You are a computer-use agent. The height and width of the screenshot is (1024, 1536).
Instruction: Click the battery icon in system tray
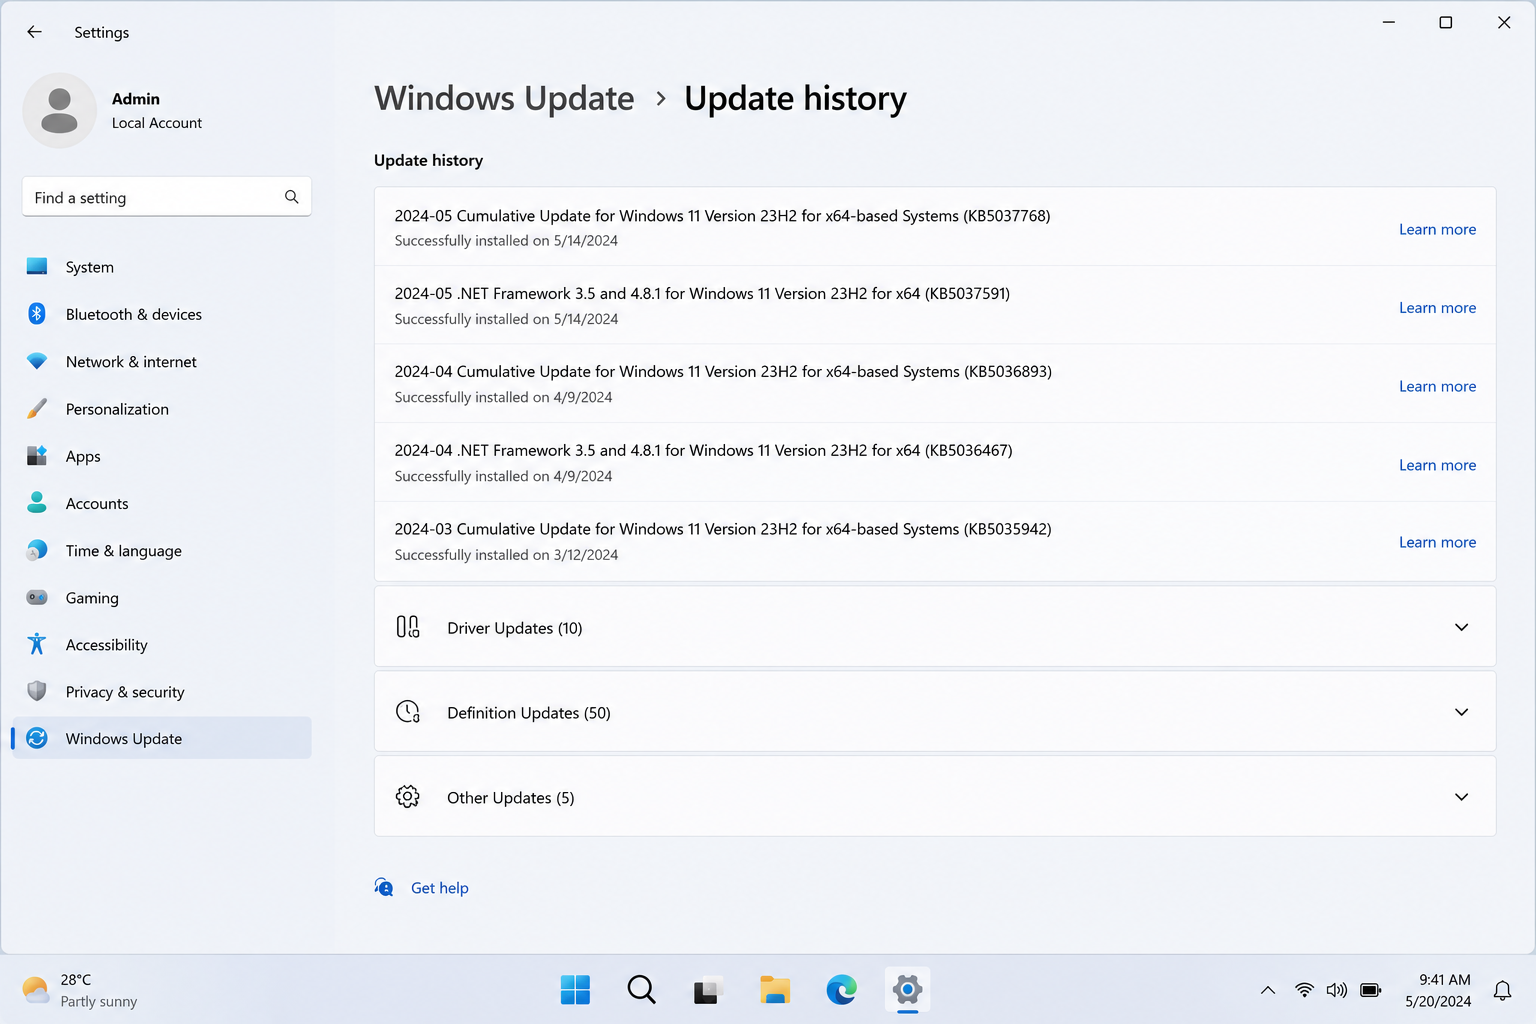pyautogui.click(x=1371, y=990)
